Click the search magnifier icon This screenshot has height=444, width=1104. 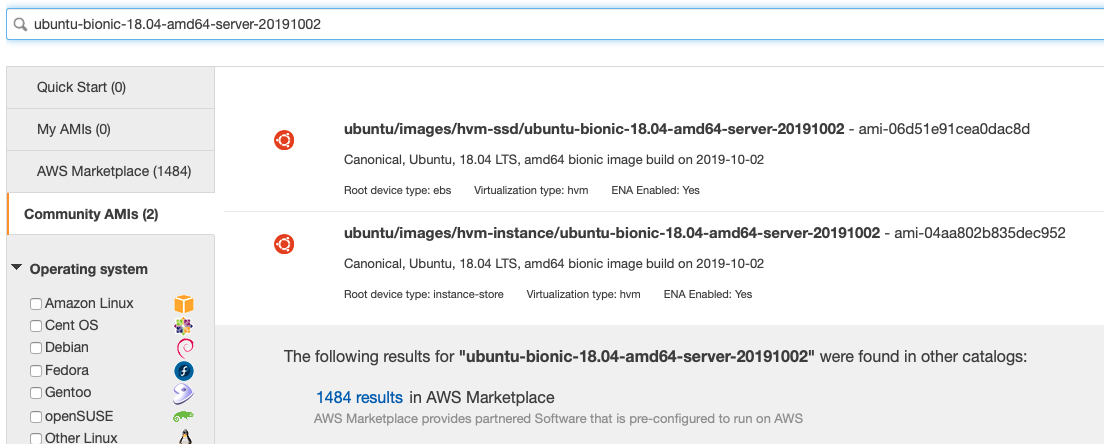point(20,25)
